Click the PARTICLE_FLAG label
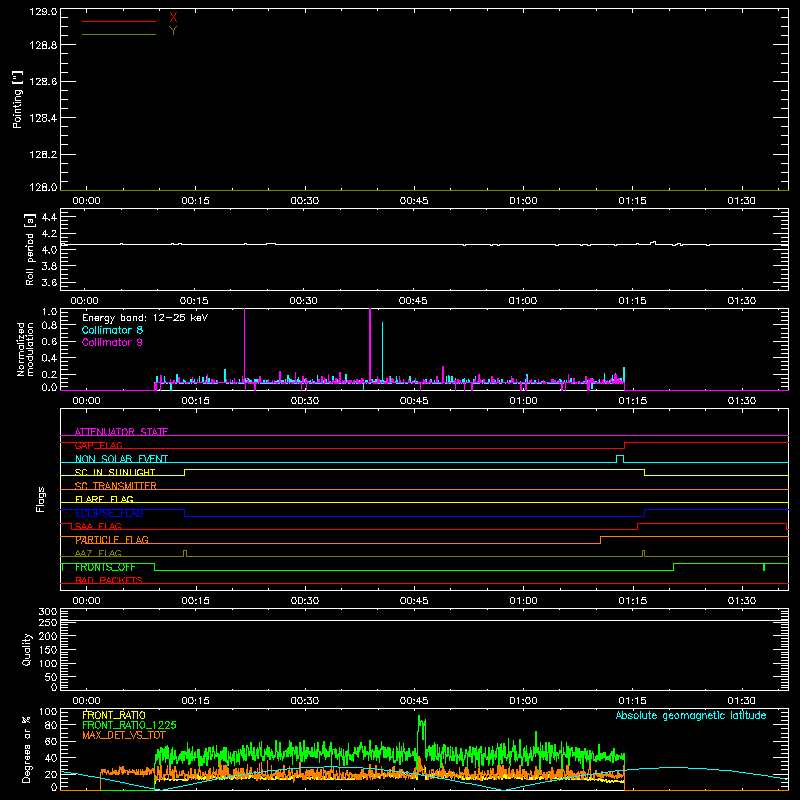 112,540
